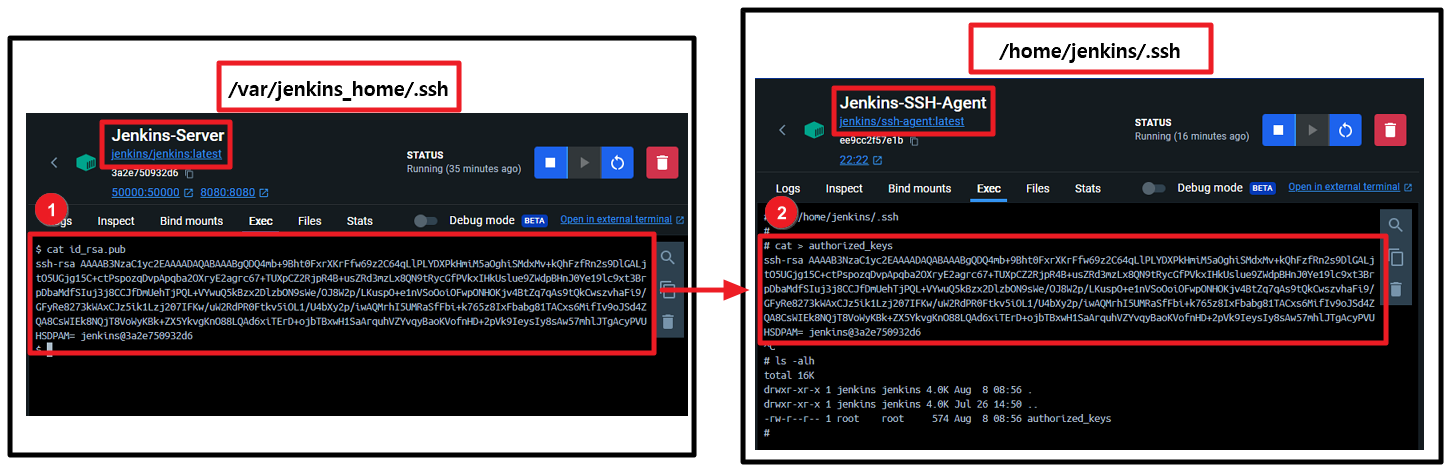Clear the Jenkins-Server terminal
1451x470 pixels.
(668, 322)
